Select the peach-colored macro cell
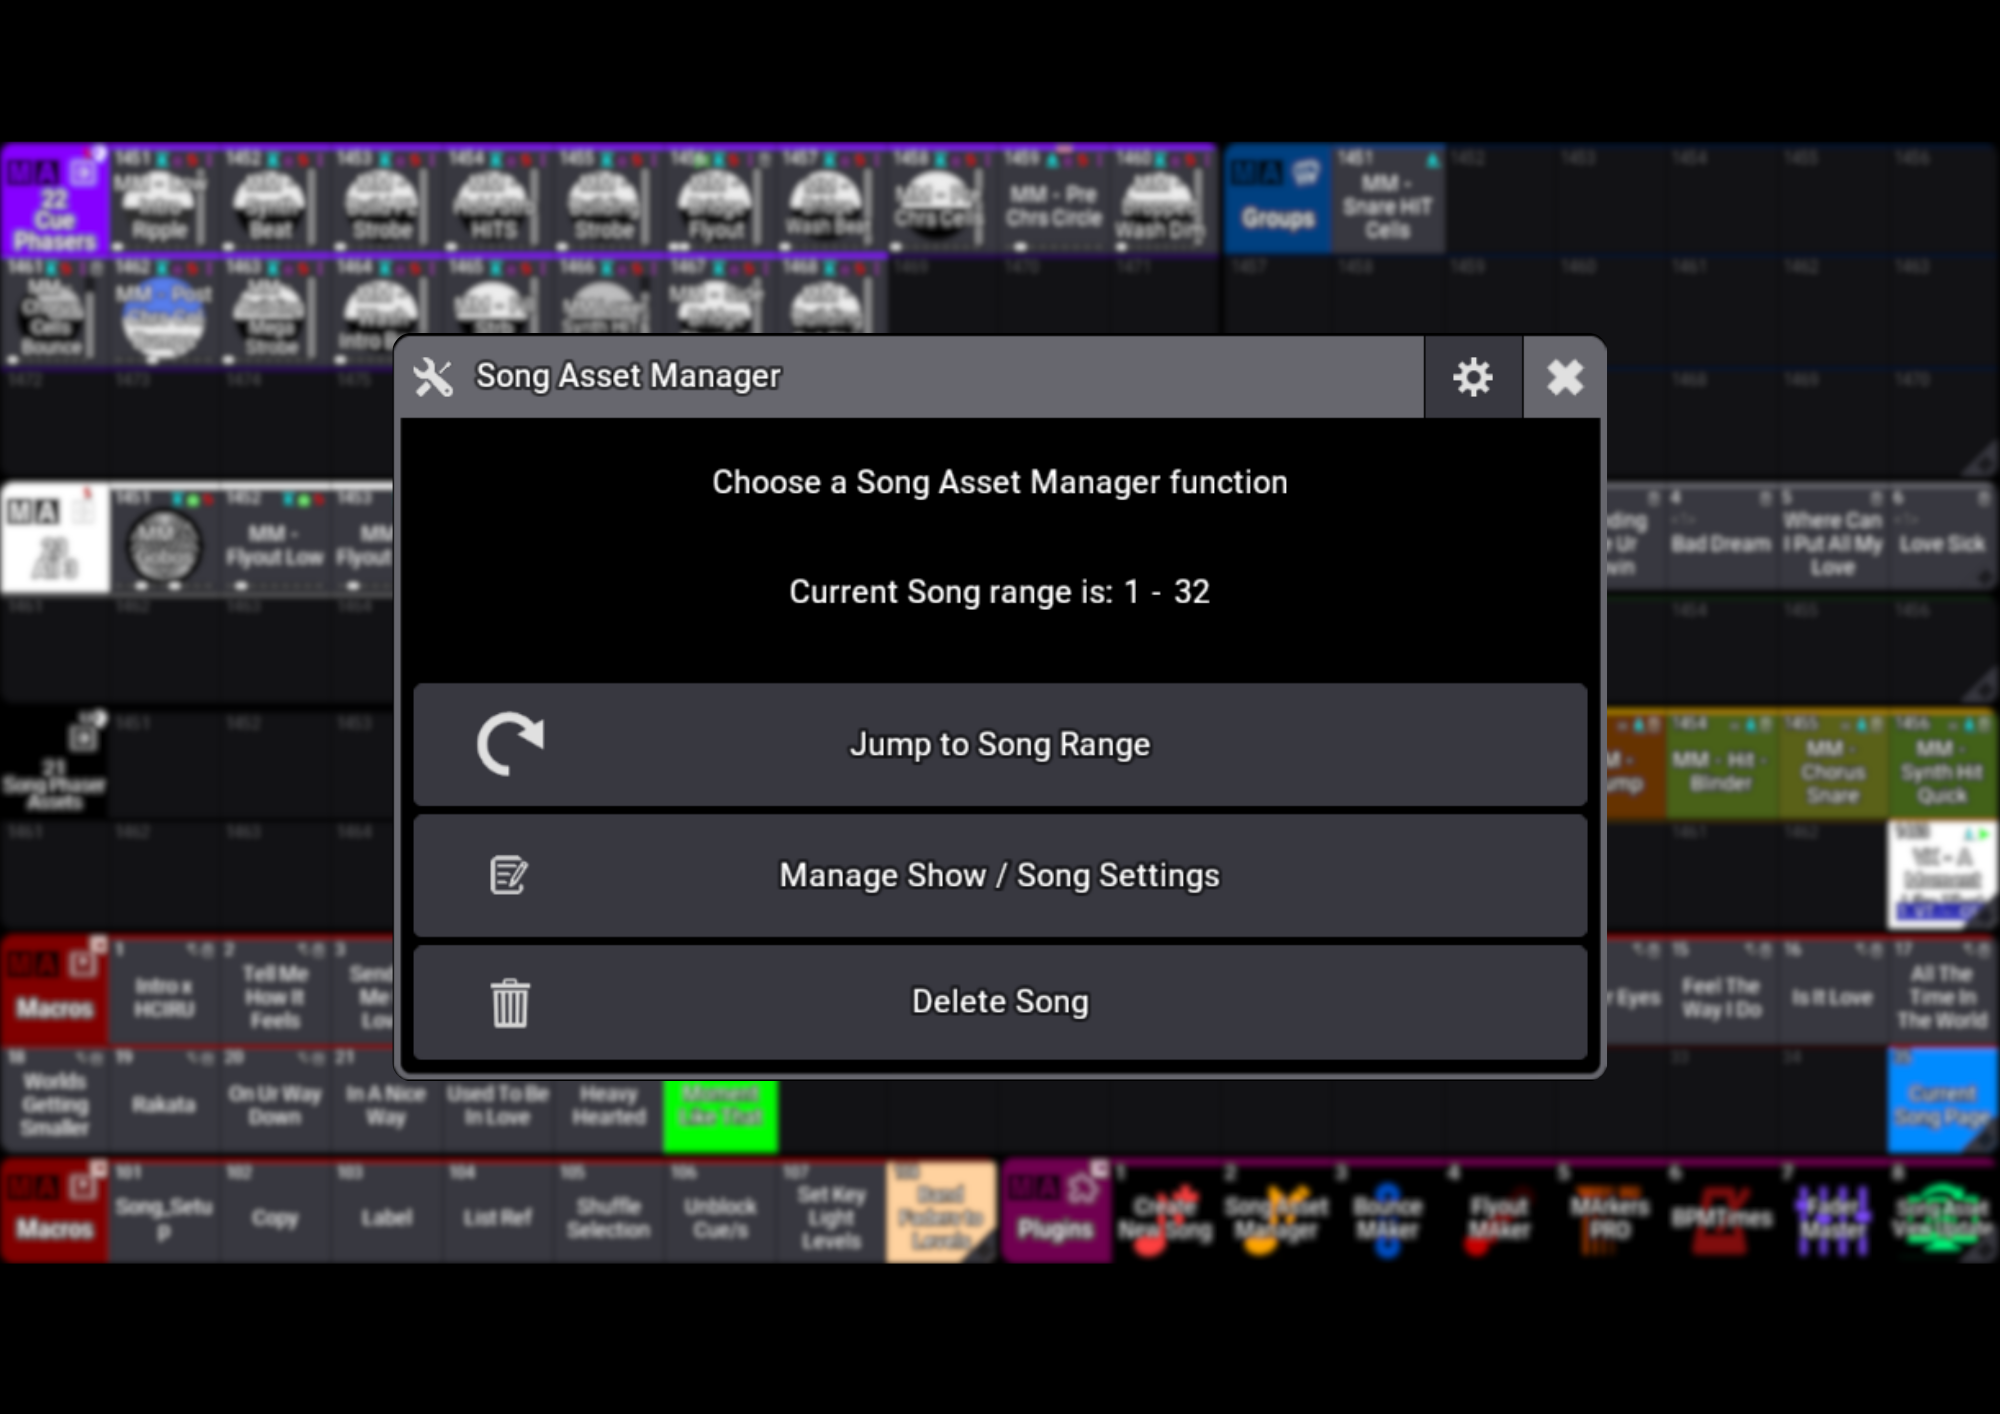The image size is (2000, 1414). pyautogui.click(x=941, y=1211)
